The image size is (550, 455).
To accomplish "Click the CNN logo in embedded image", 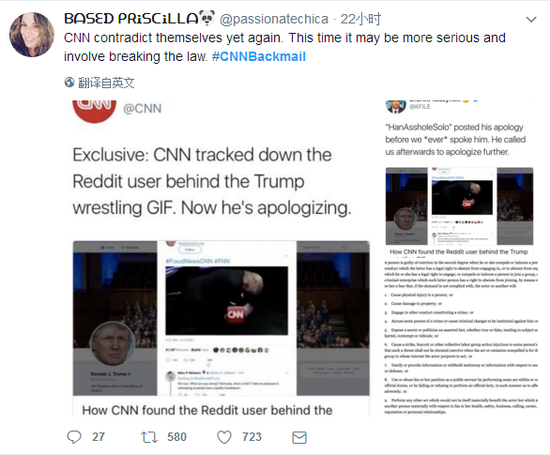I will [x=94, y=111].
